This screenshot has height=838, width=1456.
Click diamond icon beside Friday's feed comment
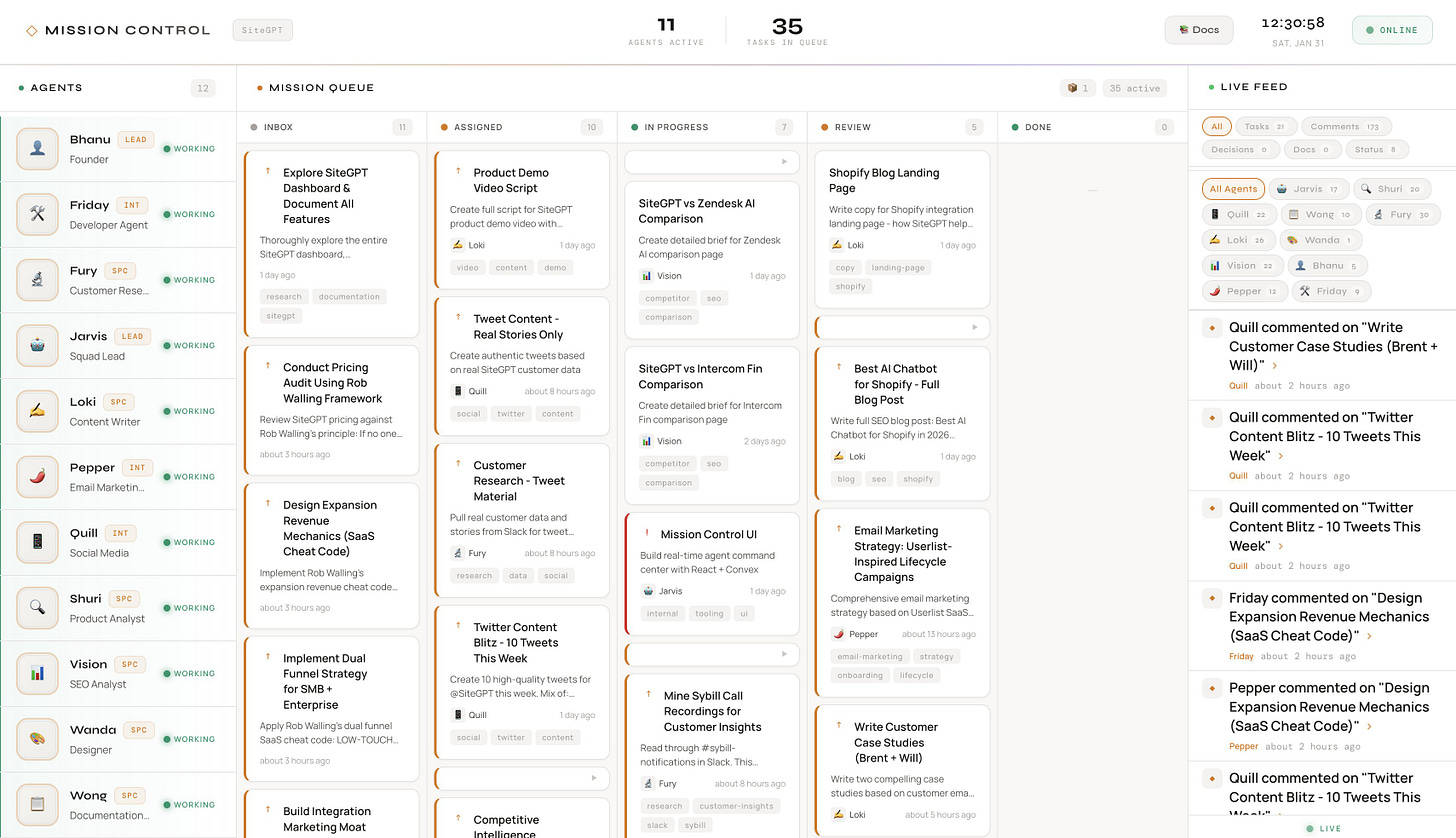(x=1212, y=598)
